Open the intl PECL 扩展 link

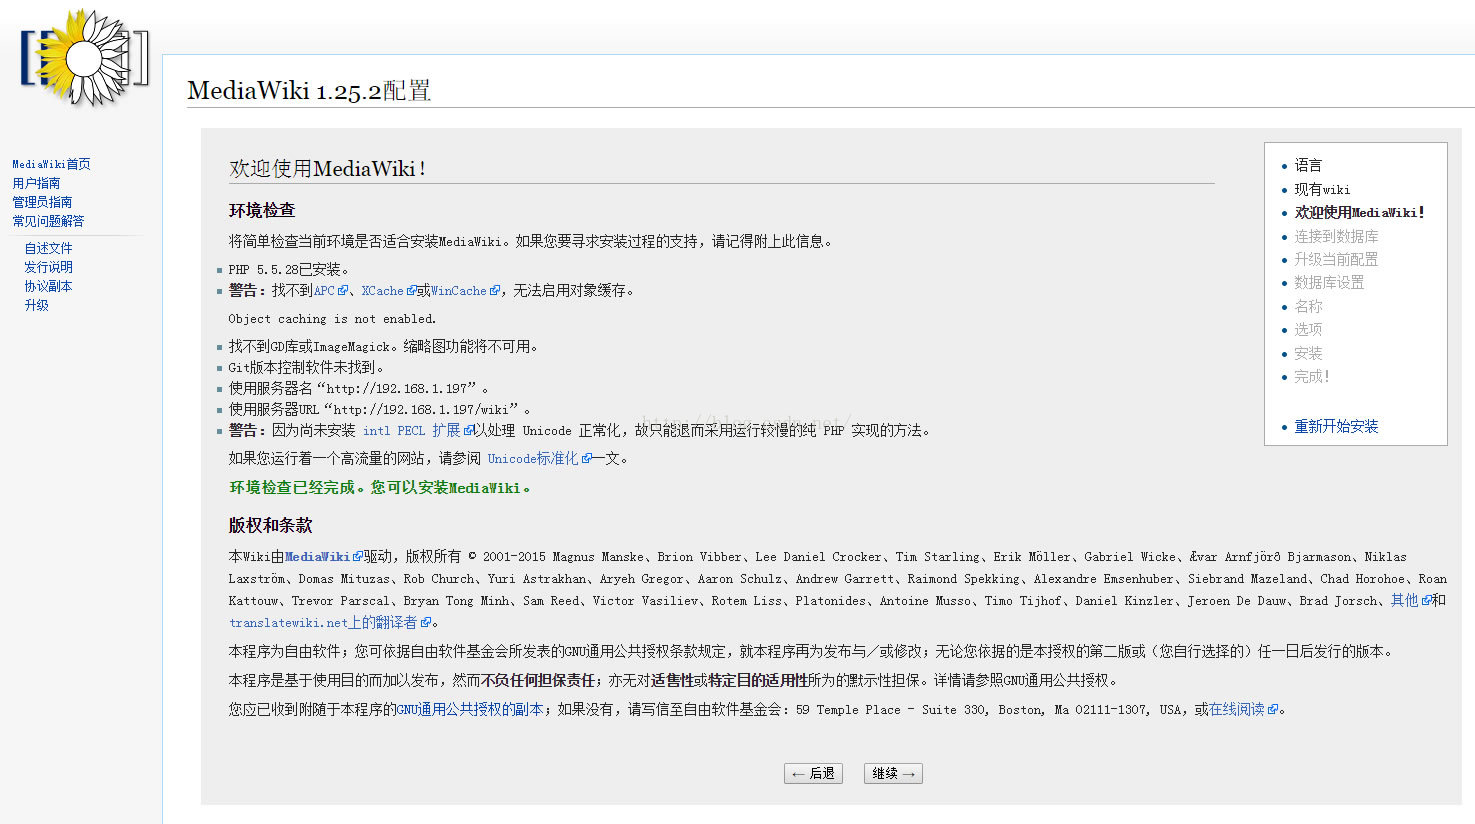pyautogui.click(x=417, y=431)
